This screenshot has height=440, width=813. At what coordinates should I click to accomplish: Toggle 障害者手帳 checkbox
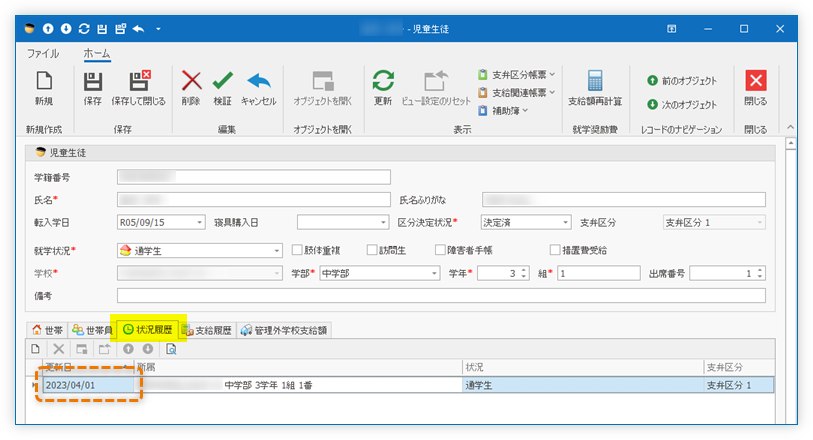[440, 250]
